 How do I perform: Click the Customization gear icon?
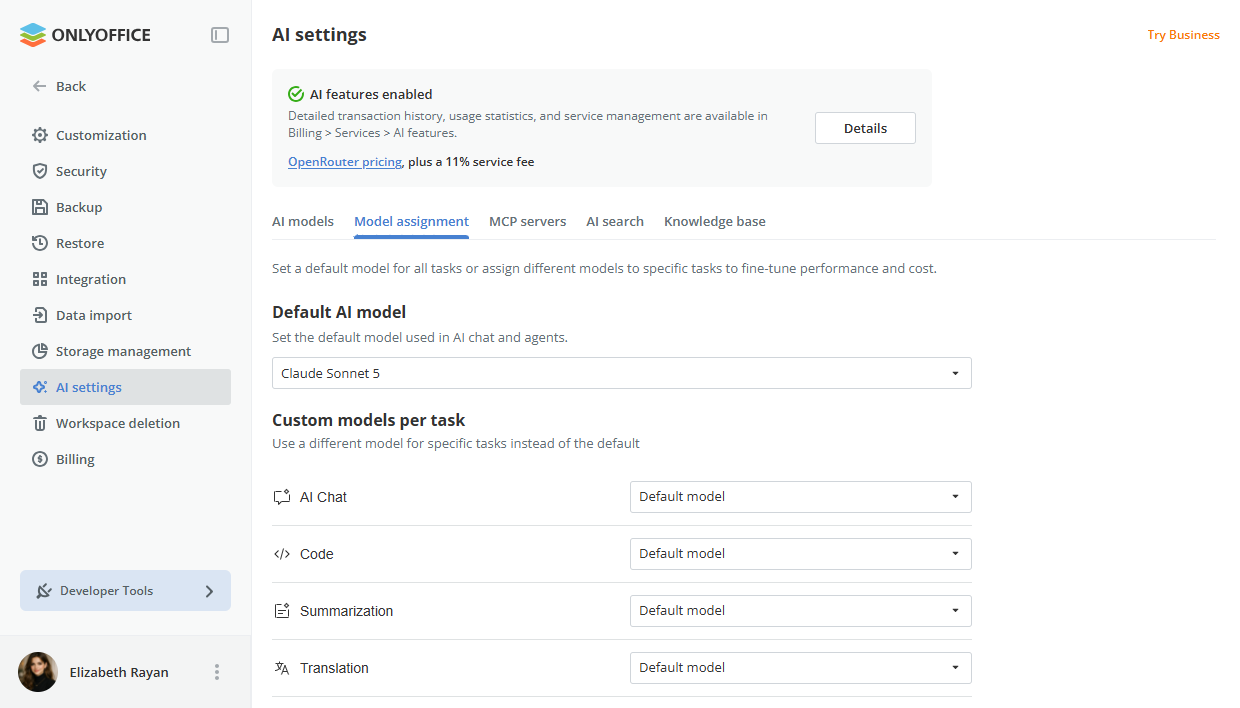click(40, 135)
